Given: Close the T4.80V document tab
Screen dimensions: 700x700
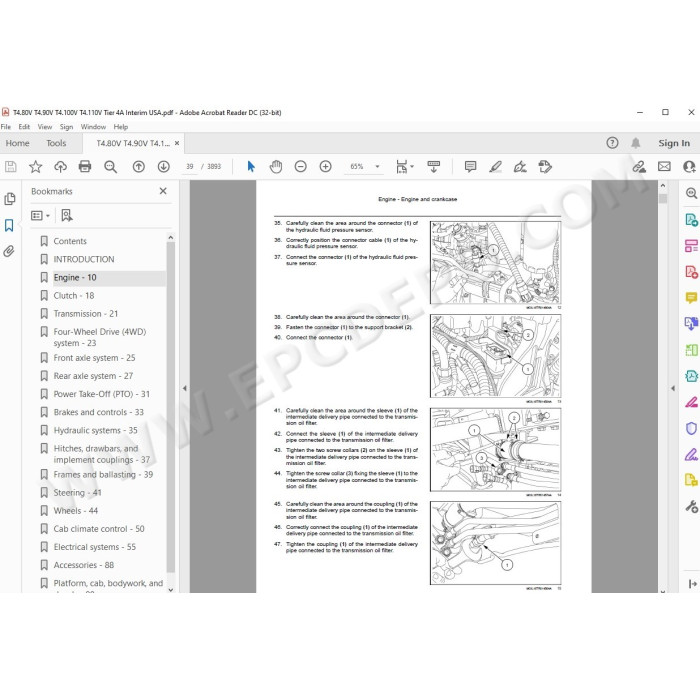Looking at the screenshot, I should coord(177,143).
